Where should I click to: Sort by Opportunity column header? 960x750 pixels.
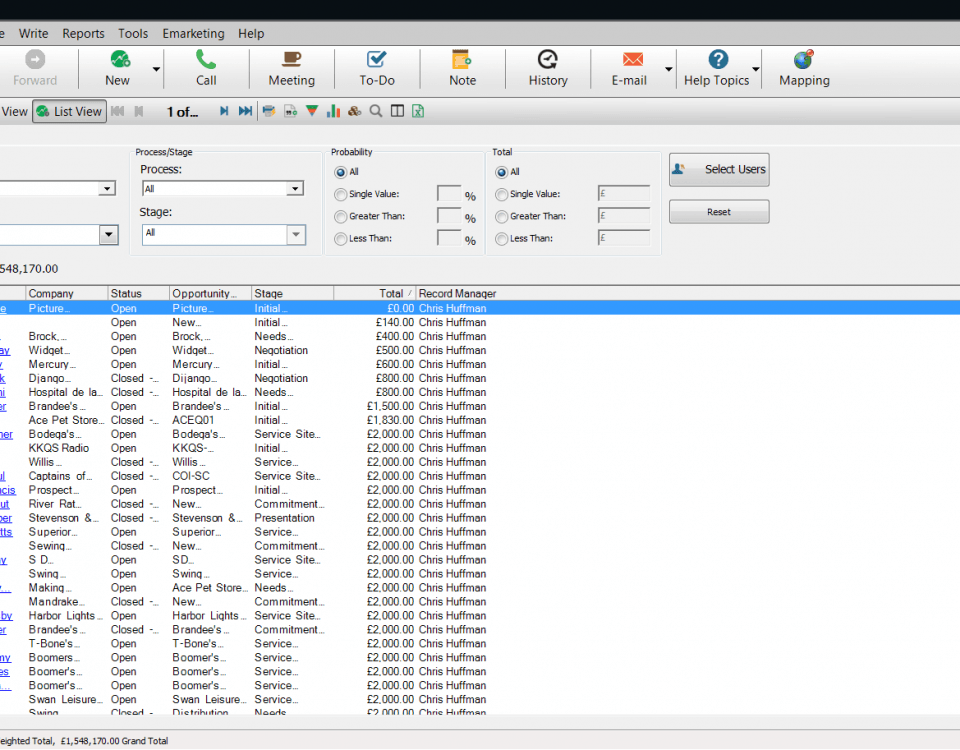tap(210, 293)
